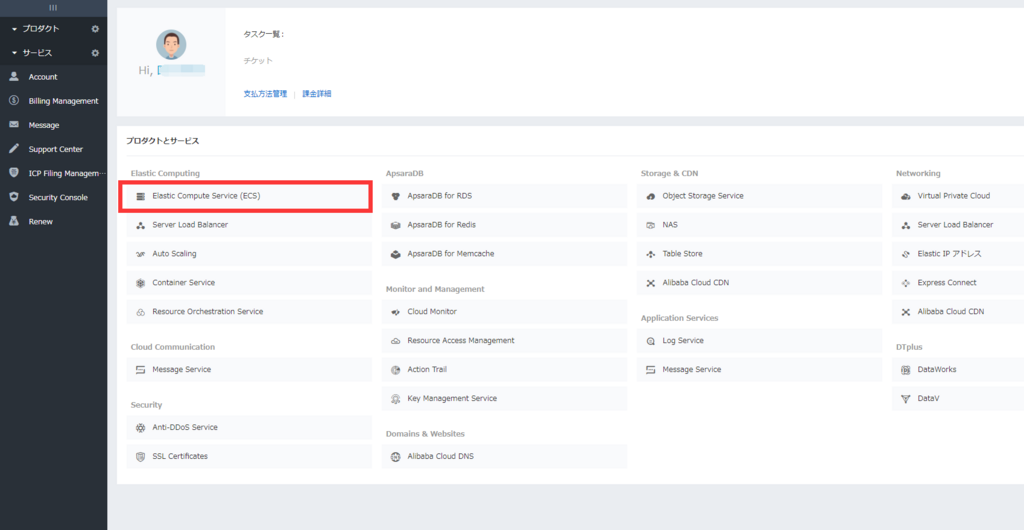Click the Auto Scaling icon
Viewport: 1024px width, 530px height.
pos(140,254)
